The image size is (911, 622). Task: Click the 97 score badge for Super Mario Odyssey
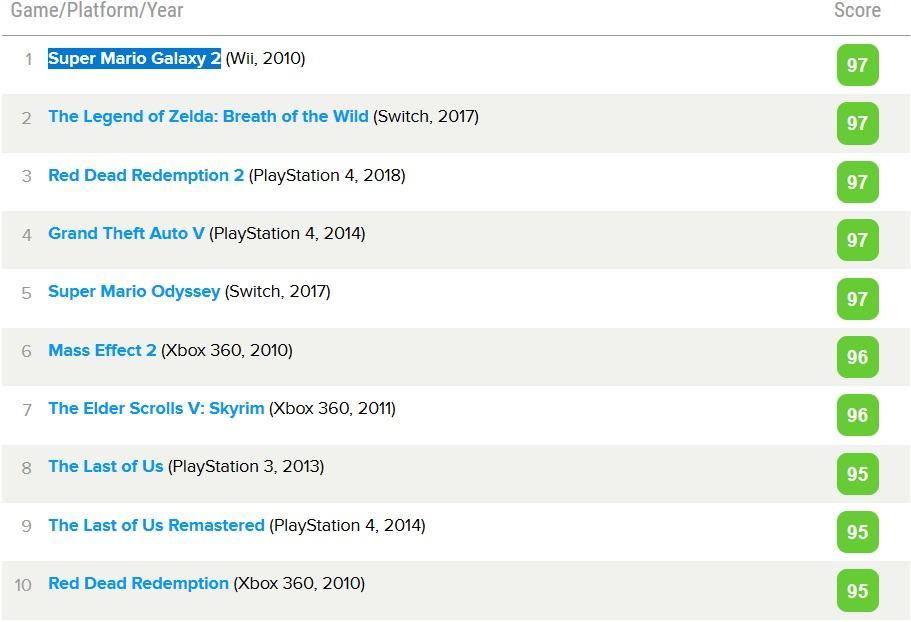(x=858, y=299)
